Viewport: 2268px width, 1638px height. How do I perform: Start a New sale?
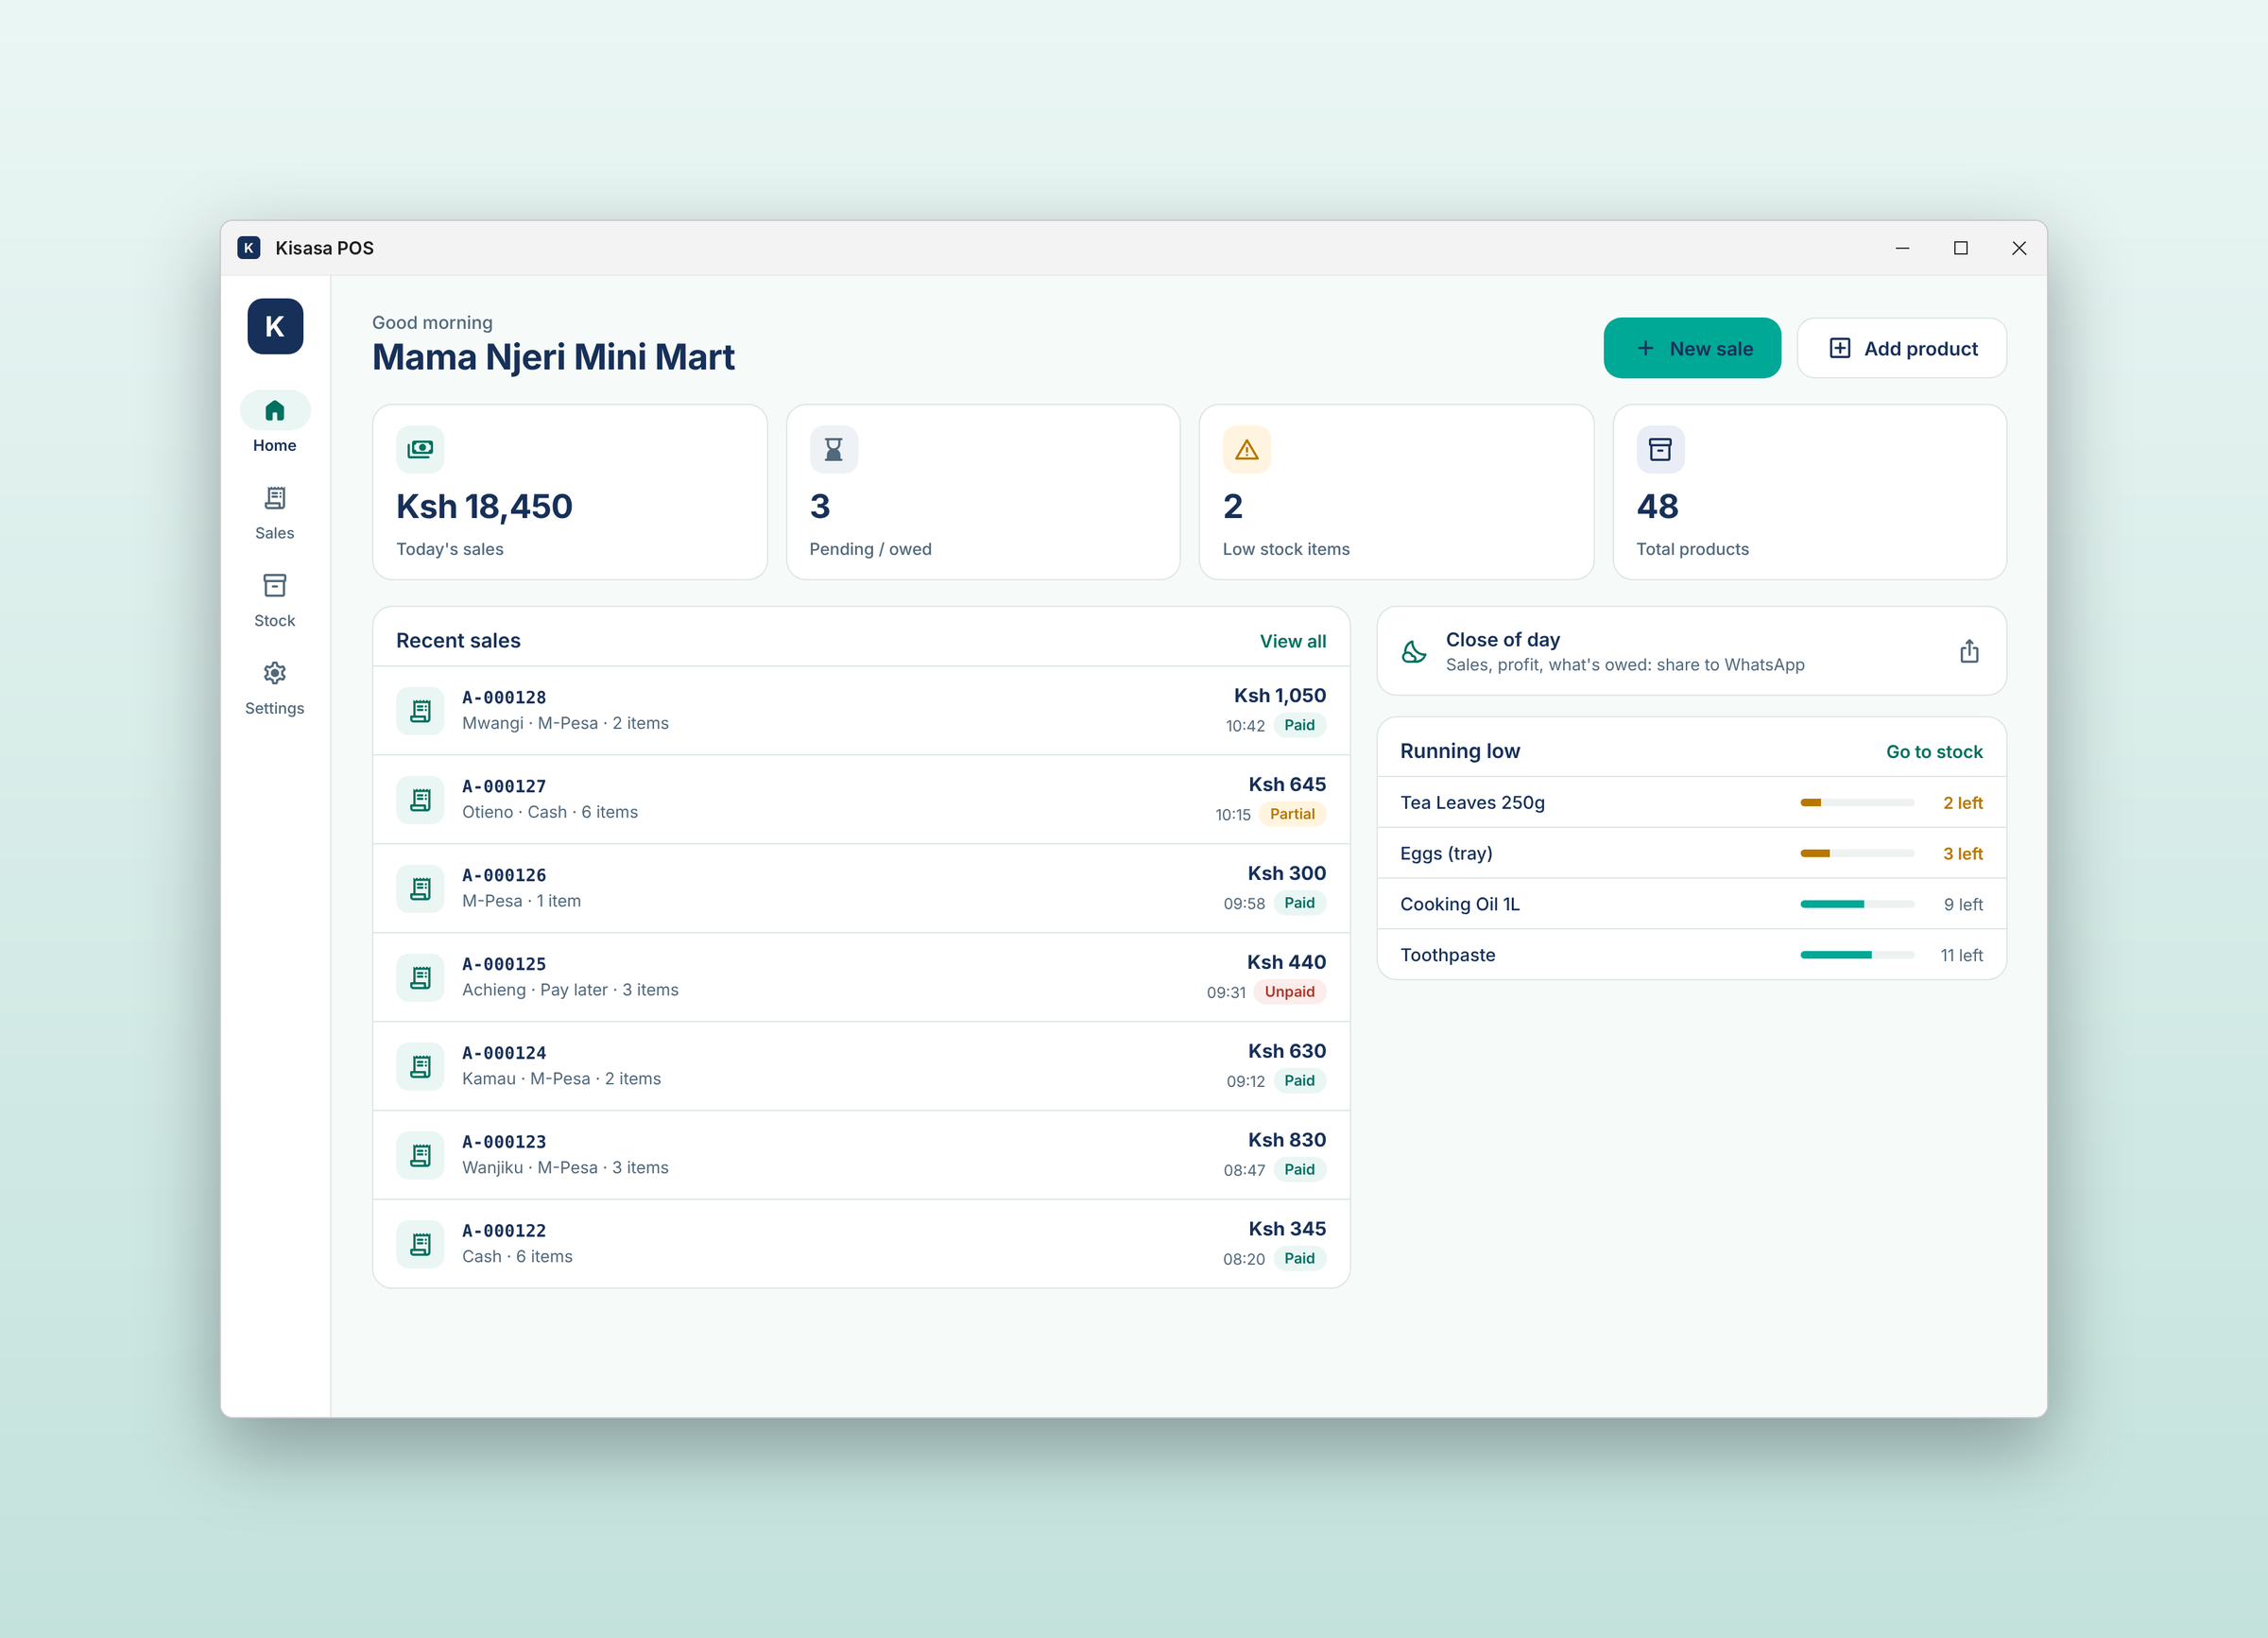[x=1692, y=348]
